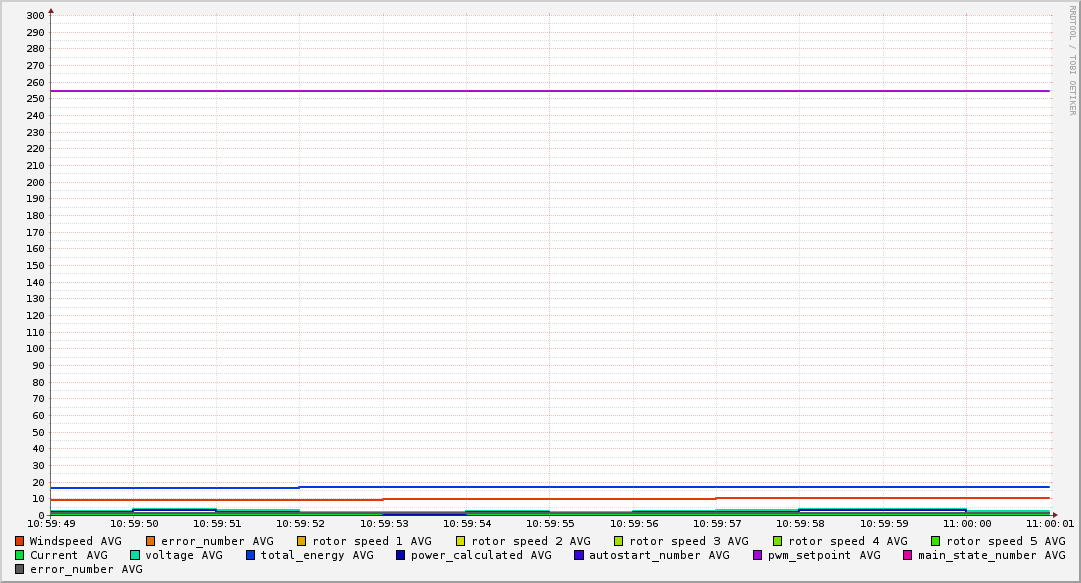Click the rotor speed 4 AVG legend label
1081x583 pixels.
click(x=847, y=541)
